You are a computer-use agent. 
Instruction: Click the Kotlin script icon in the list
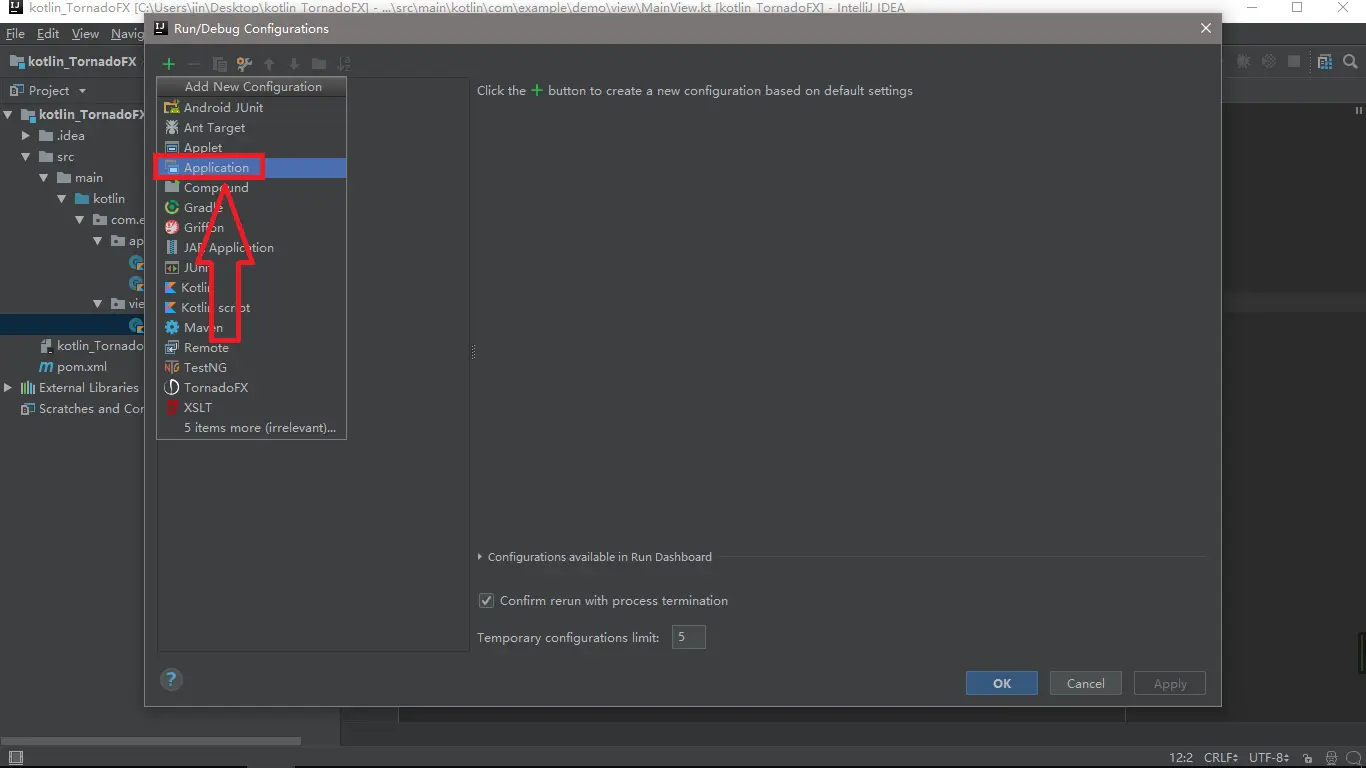pos(171,307)
